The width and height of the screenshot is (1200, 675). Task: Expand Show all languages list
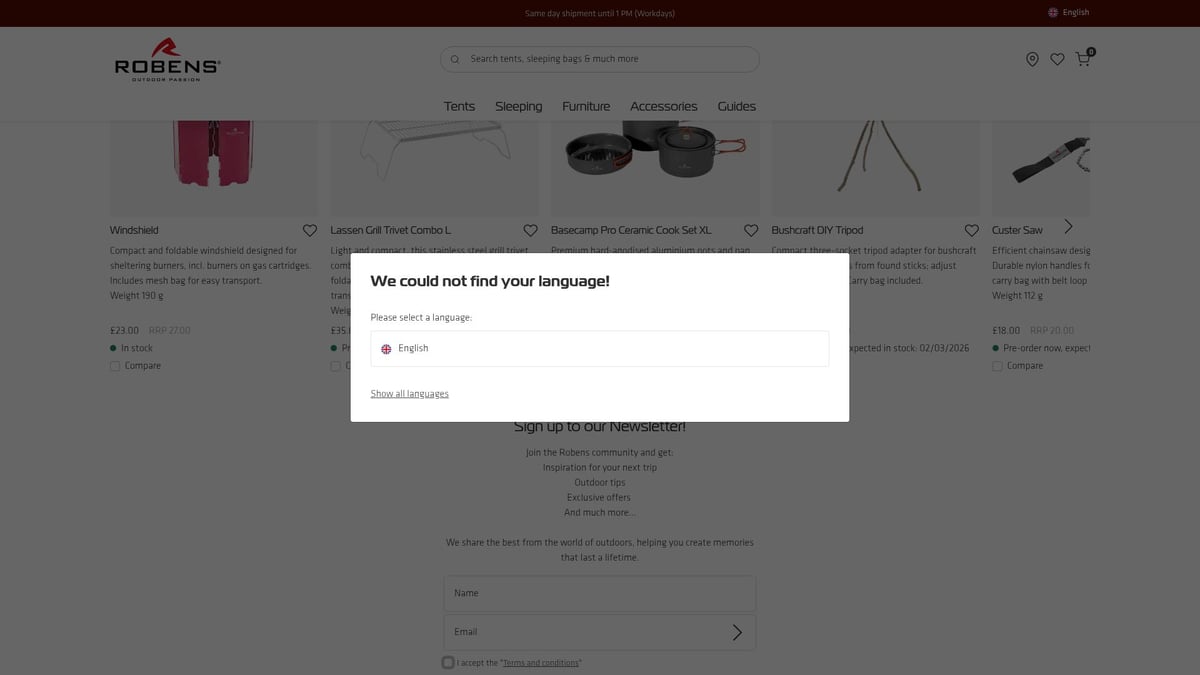point(409,394)
